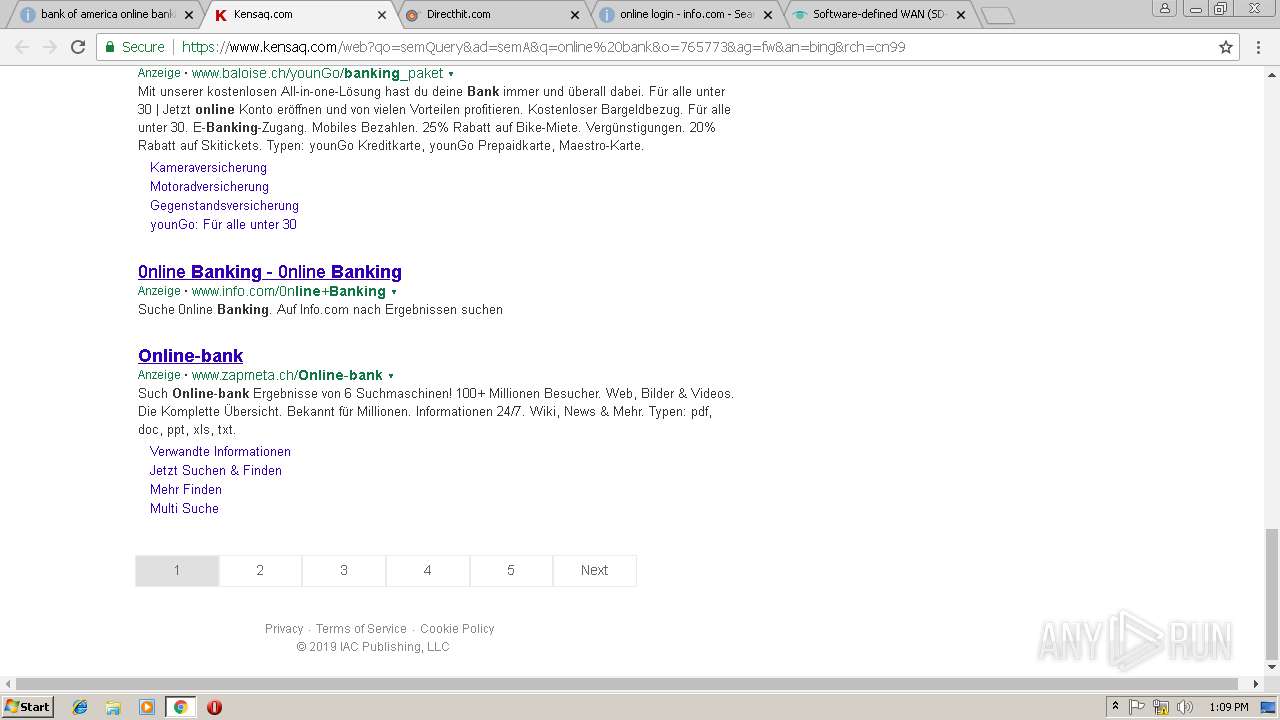Image resolution: width=1280 pixels, height=720 pixels.
Task: Close the bank of america online tab
Action: (189, 15)
